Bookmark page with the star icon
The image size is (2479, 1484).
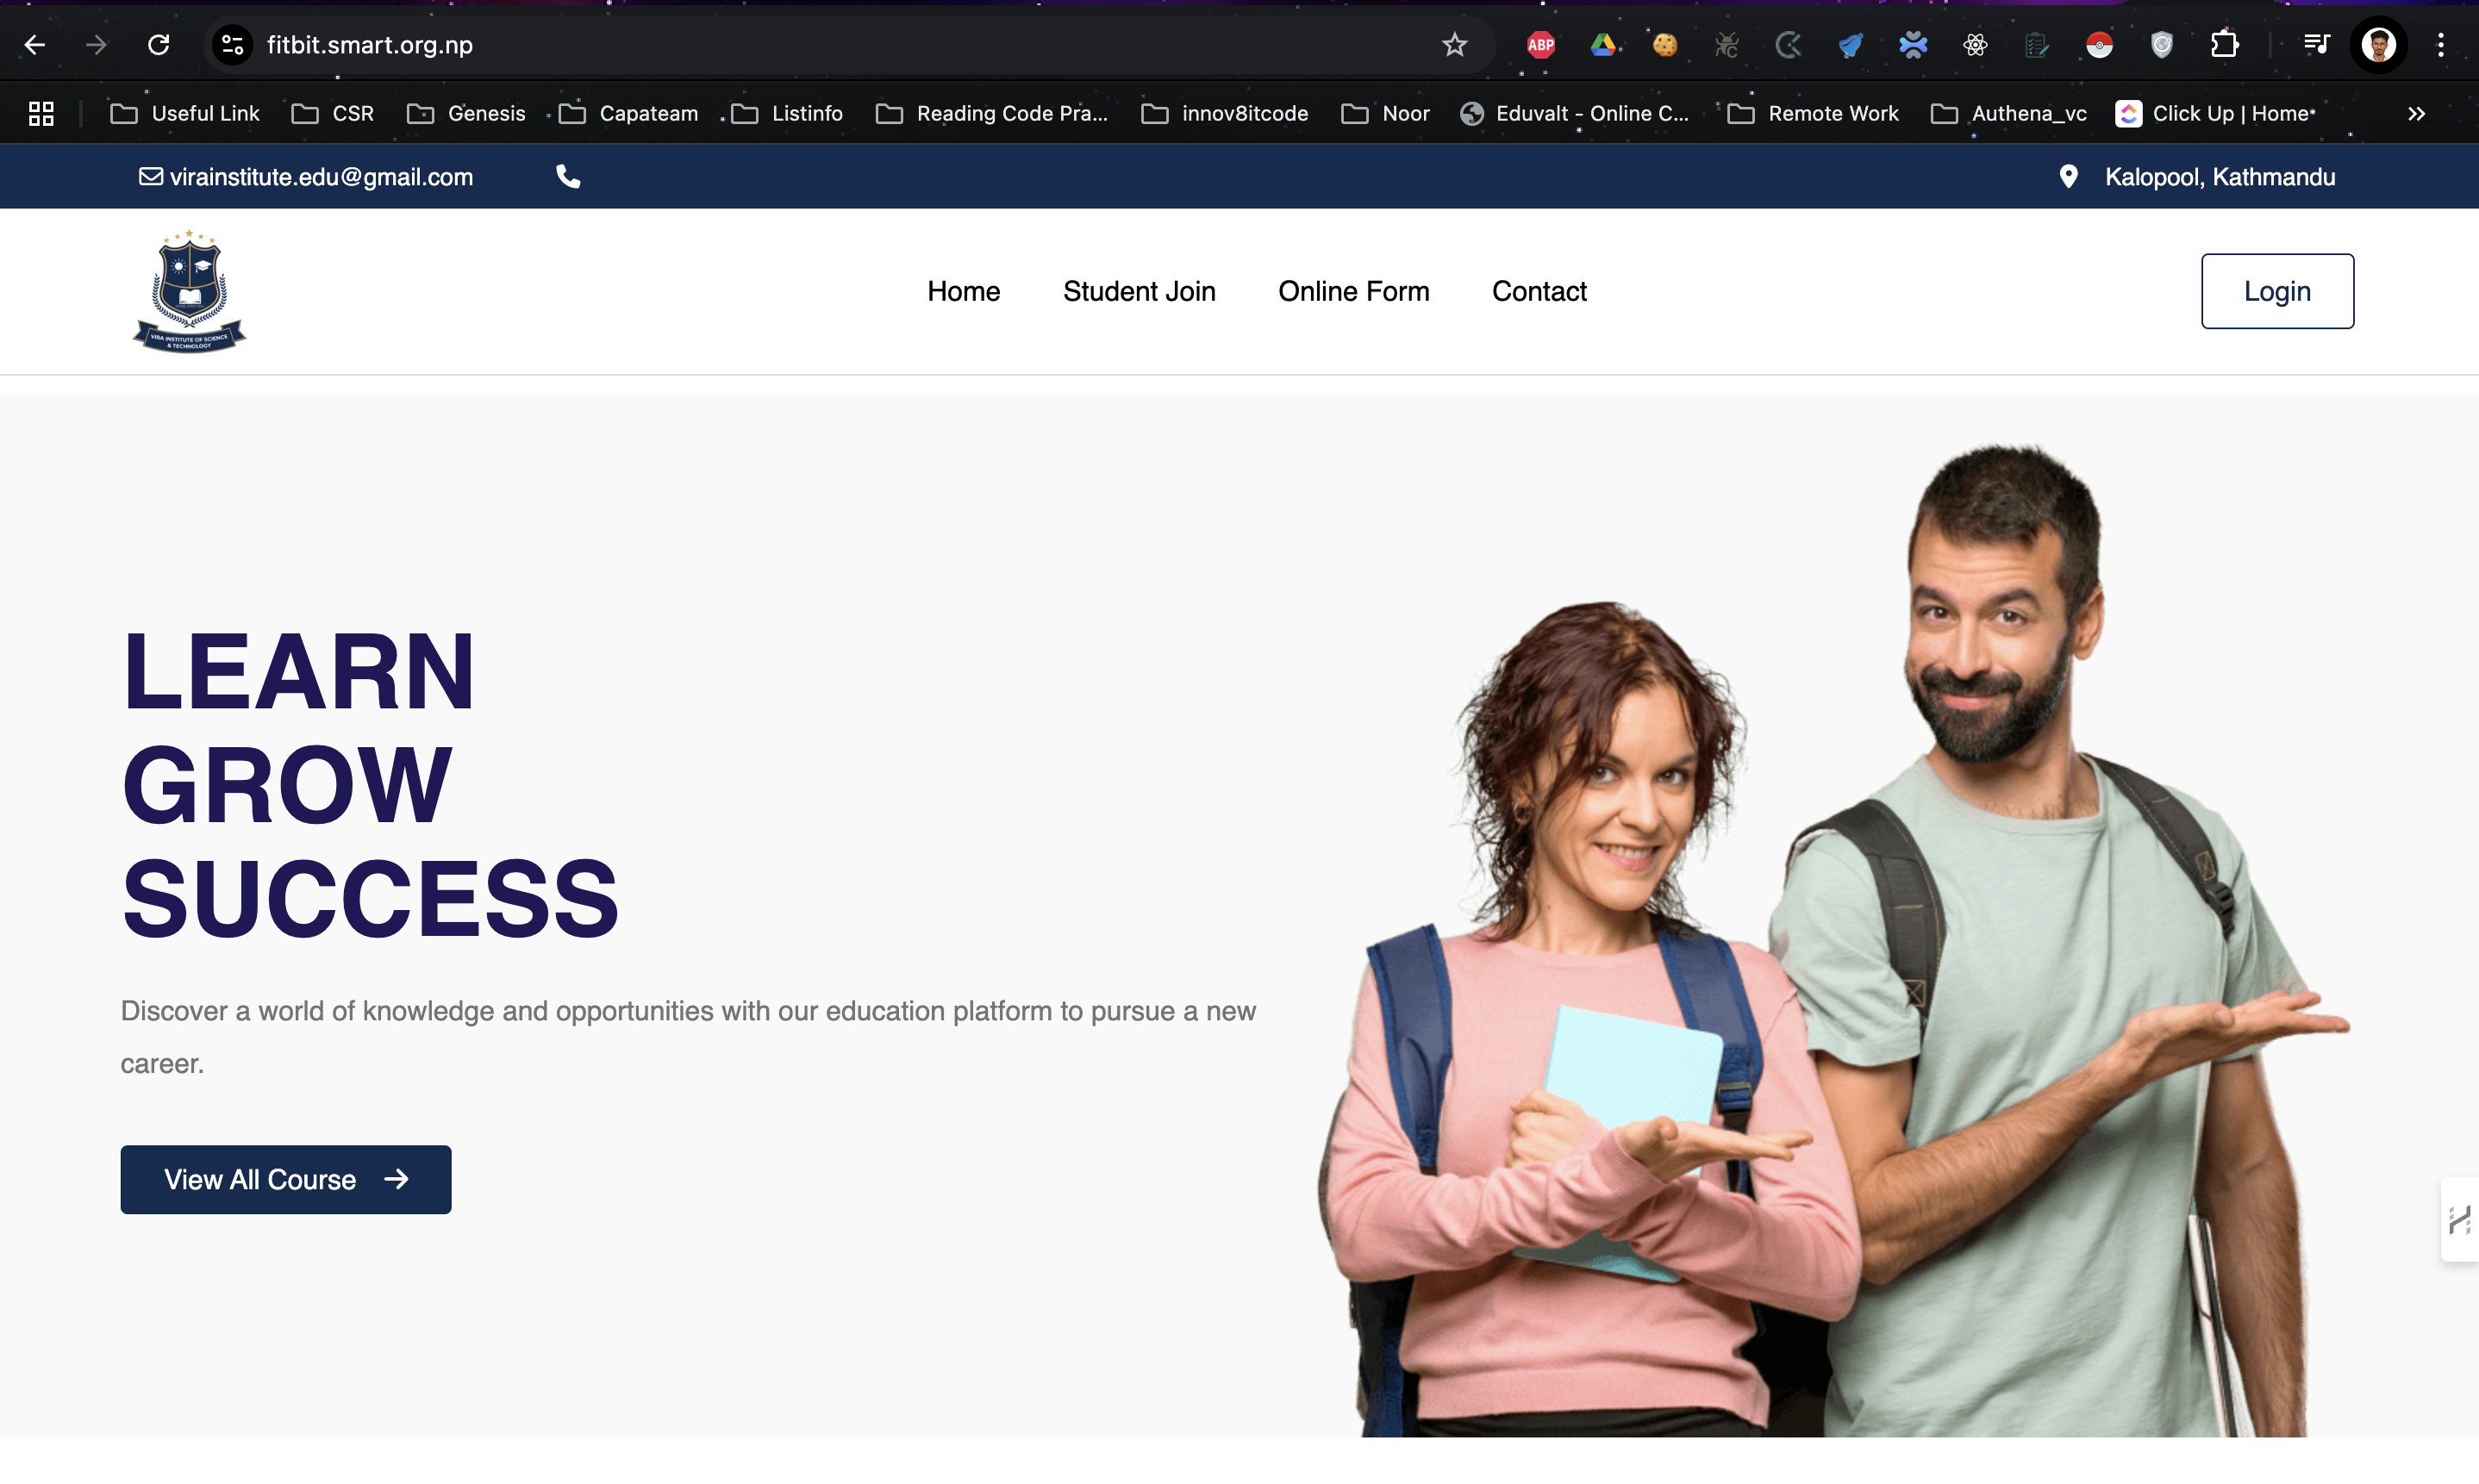[1454, 44]
